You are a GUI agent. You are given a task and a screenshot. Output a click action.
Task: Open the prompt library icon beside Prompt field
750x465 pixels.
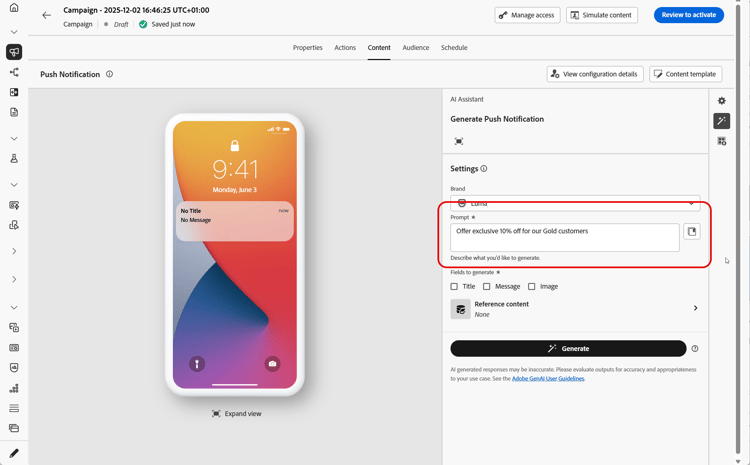pyautogui.click(x=692, y=232)
